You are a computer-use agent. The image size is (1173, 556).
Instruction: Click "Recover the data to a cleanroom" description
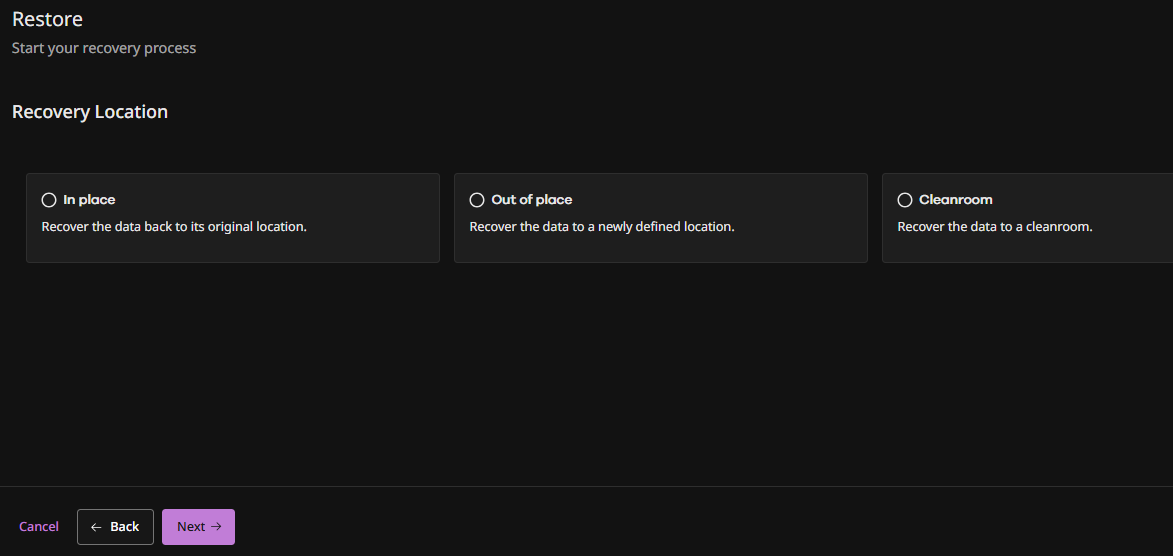coord(995,227)
